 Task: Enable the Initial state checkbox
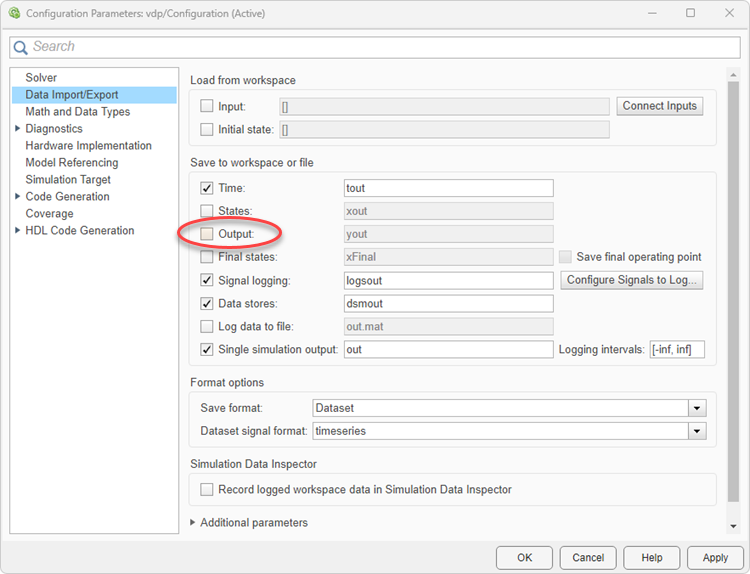(x=207, y=129)
